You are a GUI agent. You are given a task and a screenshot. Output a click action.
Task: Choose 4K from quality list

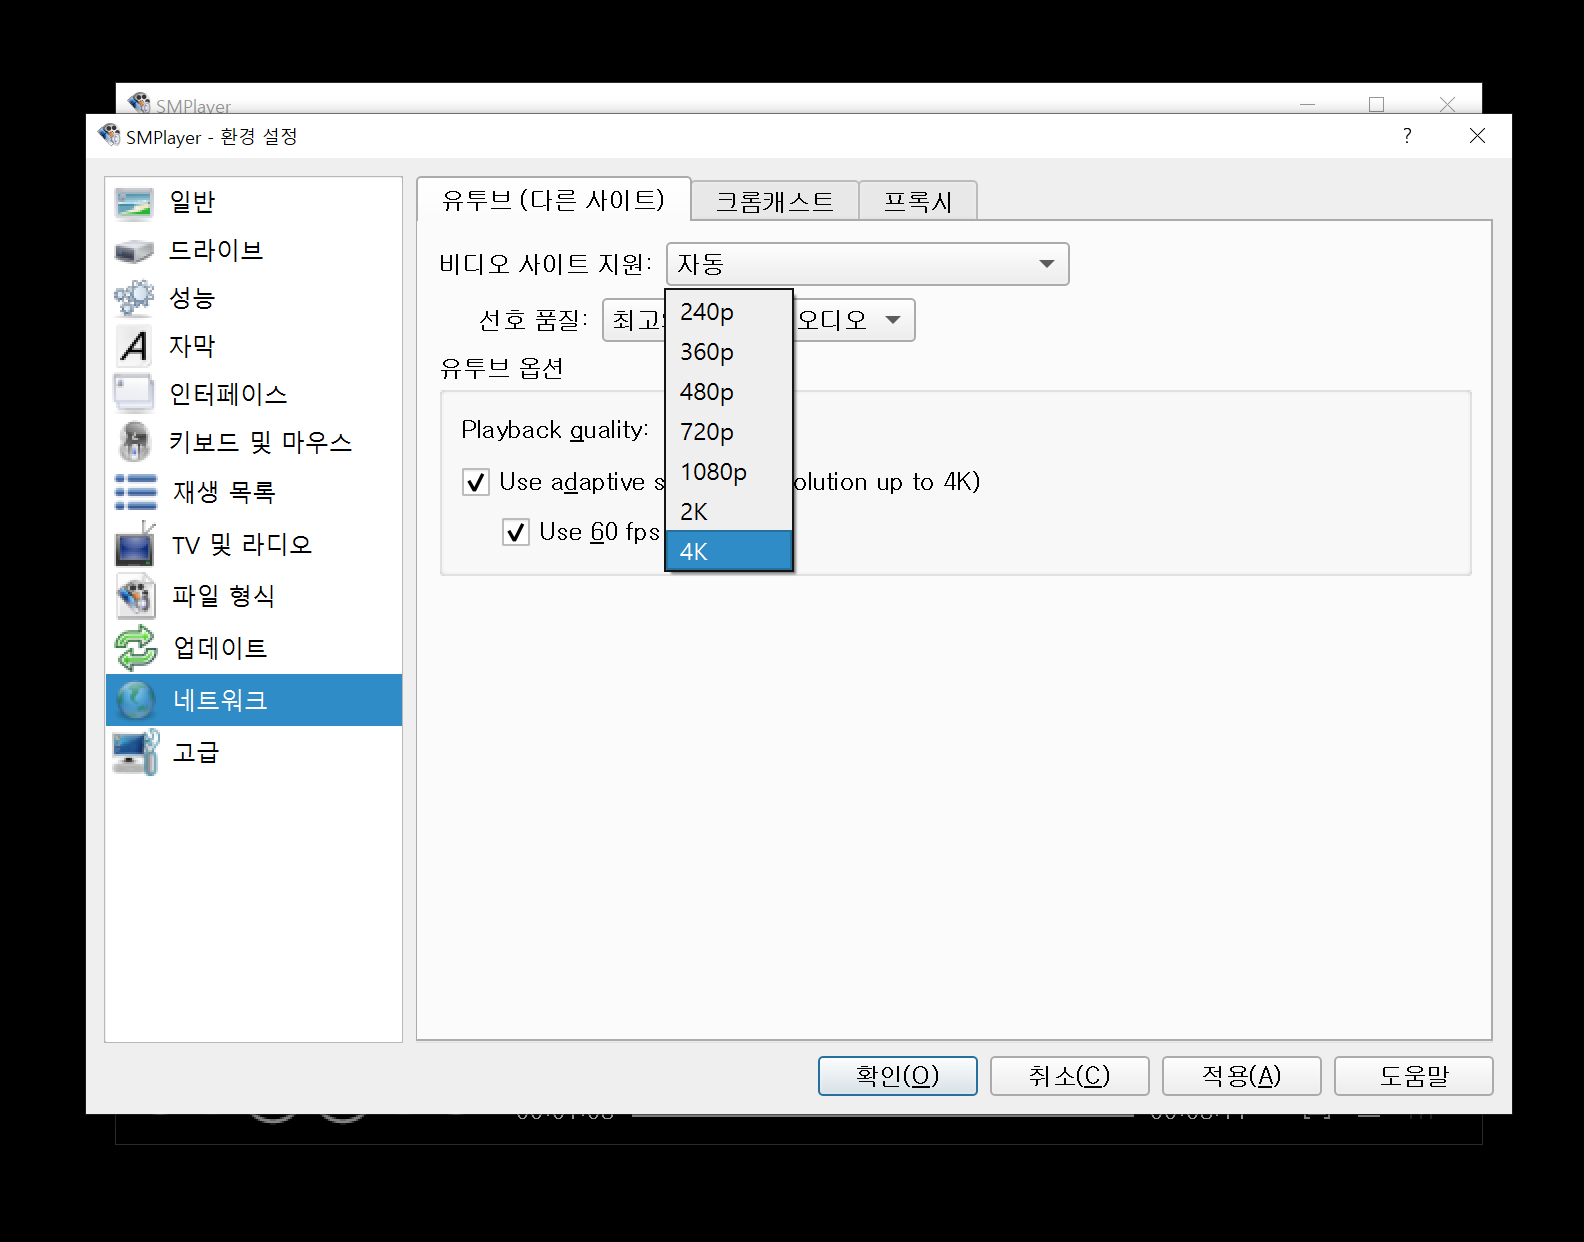[729, 551]
